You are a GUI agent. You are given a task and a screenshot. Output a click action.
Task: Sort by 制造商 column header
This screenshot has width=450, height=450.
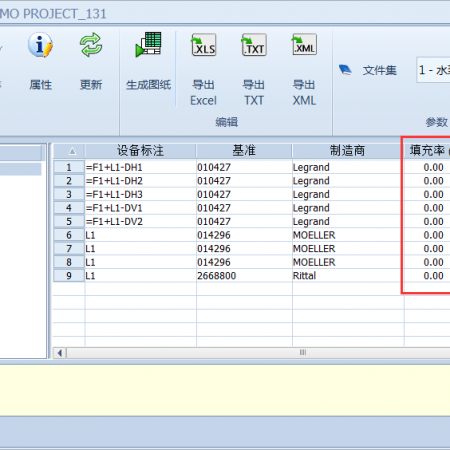[347, 151]
